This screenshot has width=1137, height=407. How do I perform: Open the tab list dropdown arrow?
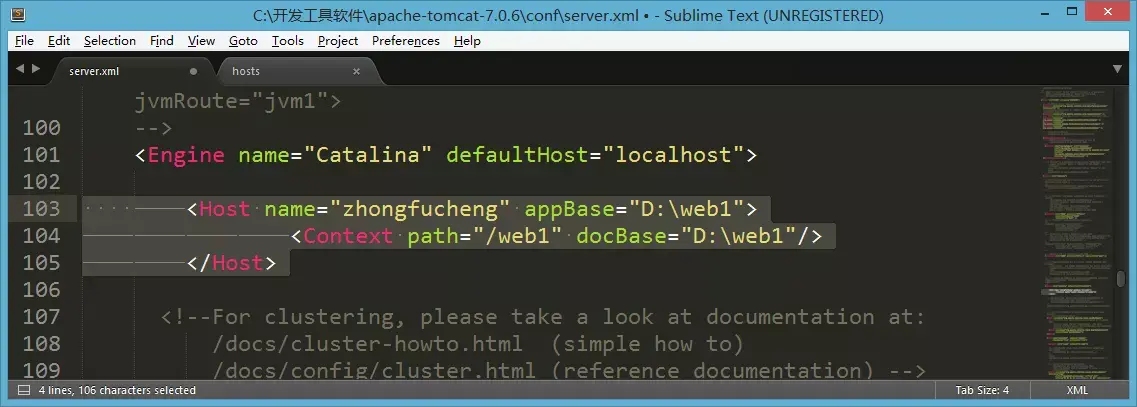[1117, 69]
